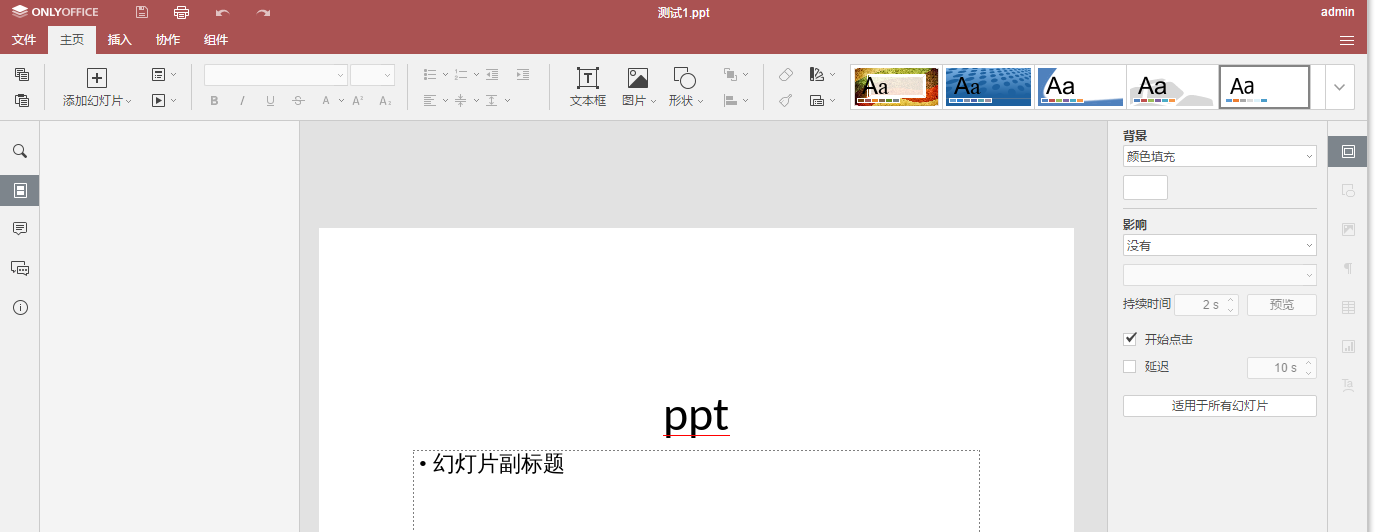The height and width of the screenshot is (532, 1387).
Task: Open the Chat panel in left sidebar
Action: (x=20, y=268)
